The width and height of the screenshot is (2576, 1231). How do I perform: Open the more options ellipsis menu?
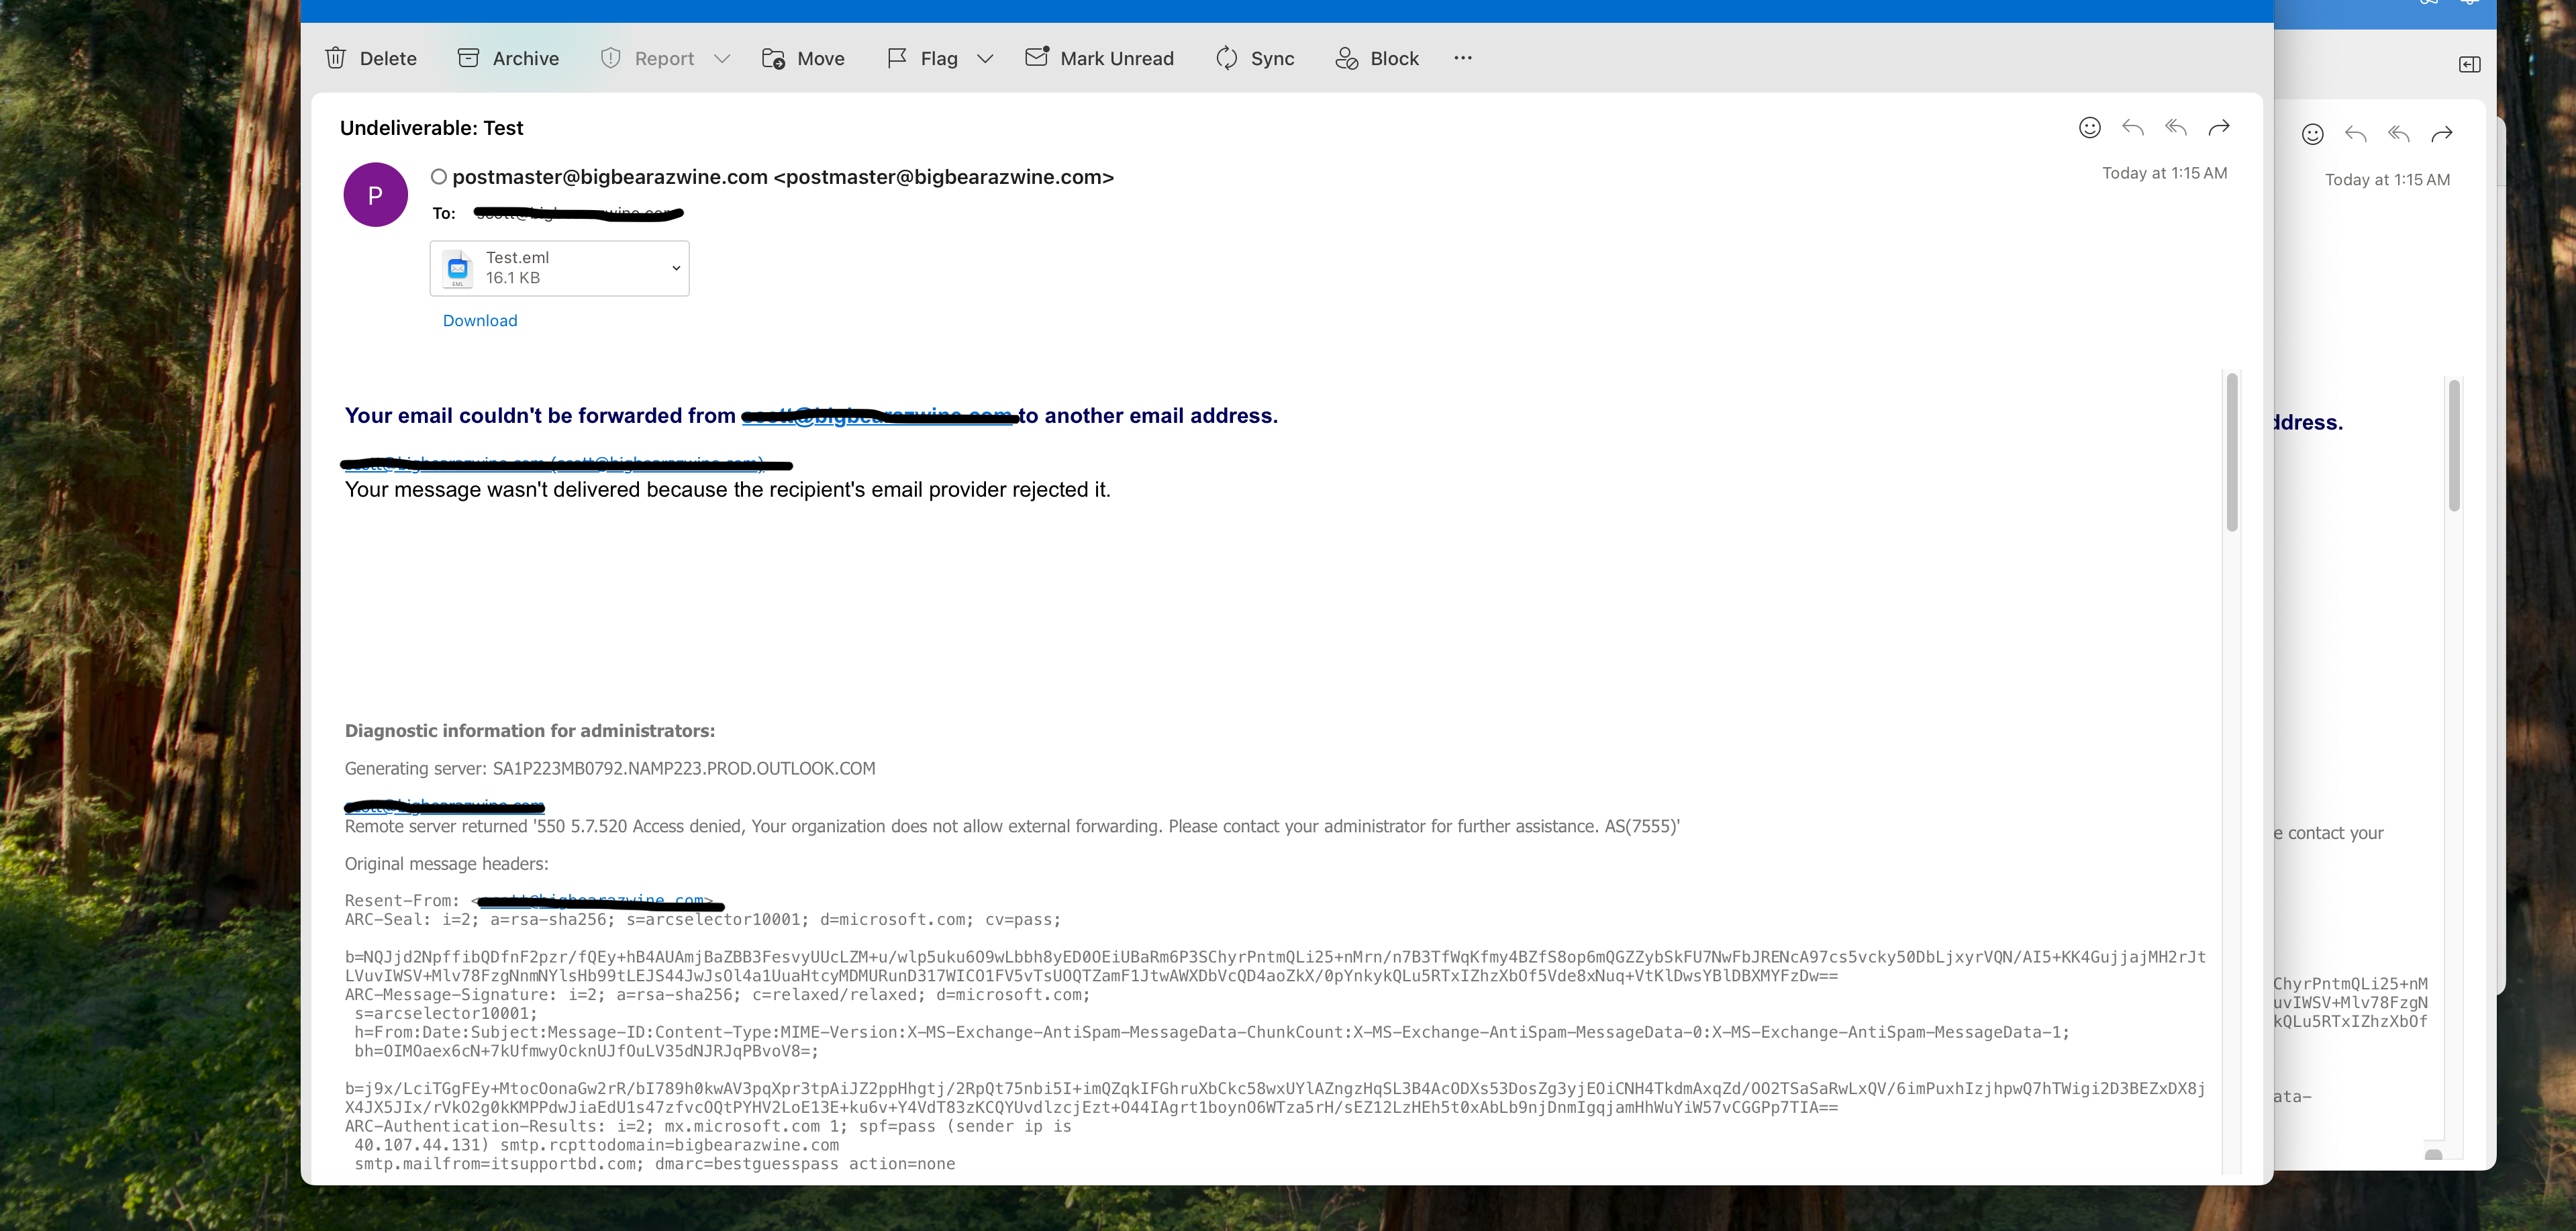coord(1463,58)
